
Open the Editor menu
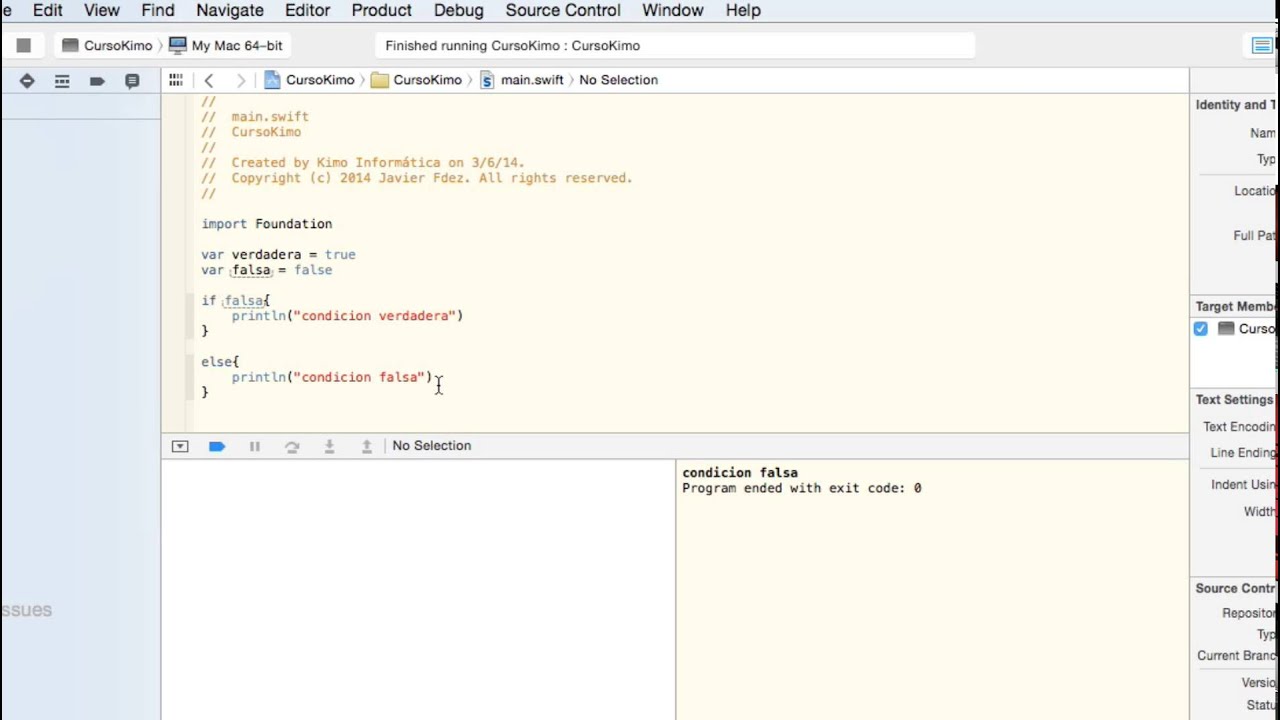coord(308,10)
